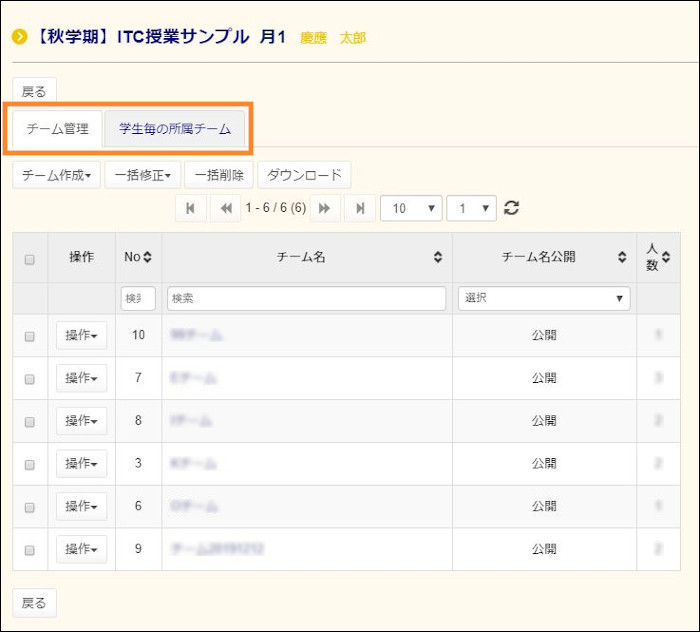Sort by チーム名公開 column sort arrows

click(x=621, y=257)
